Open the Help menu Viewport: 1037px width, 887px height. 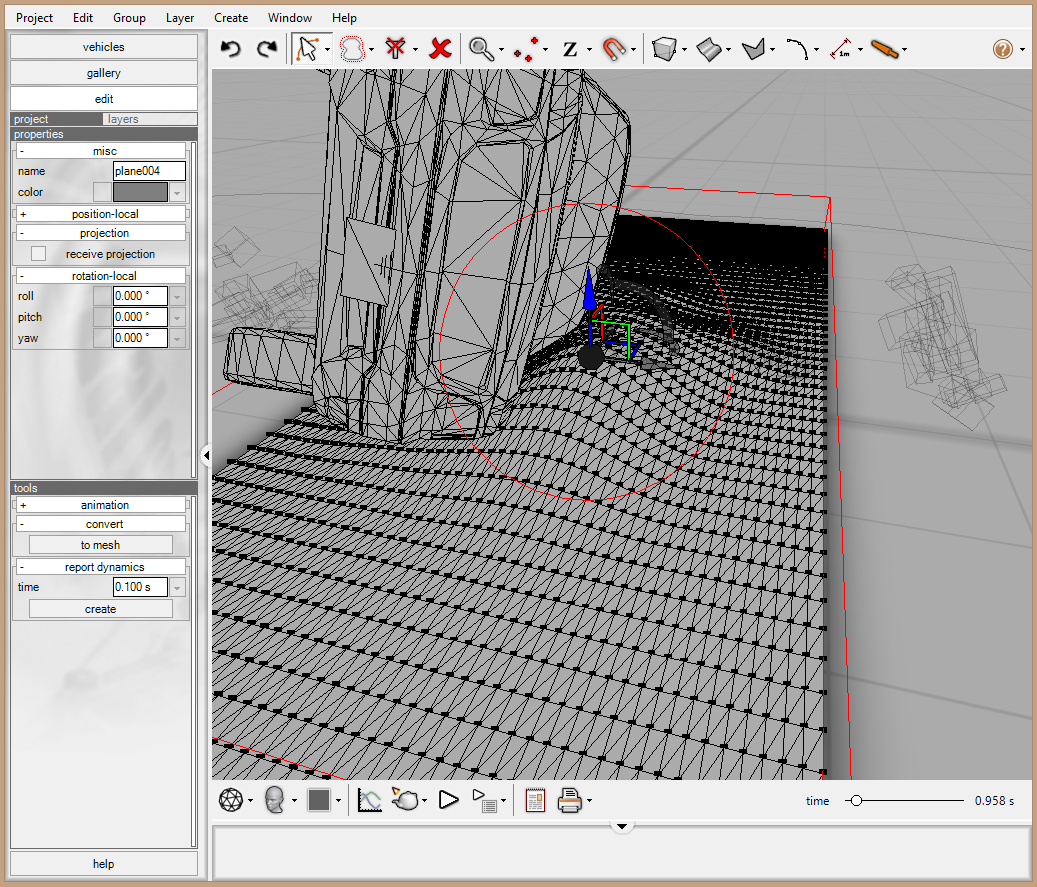pos(344,18)
